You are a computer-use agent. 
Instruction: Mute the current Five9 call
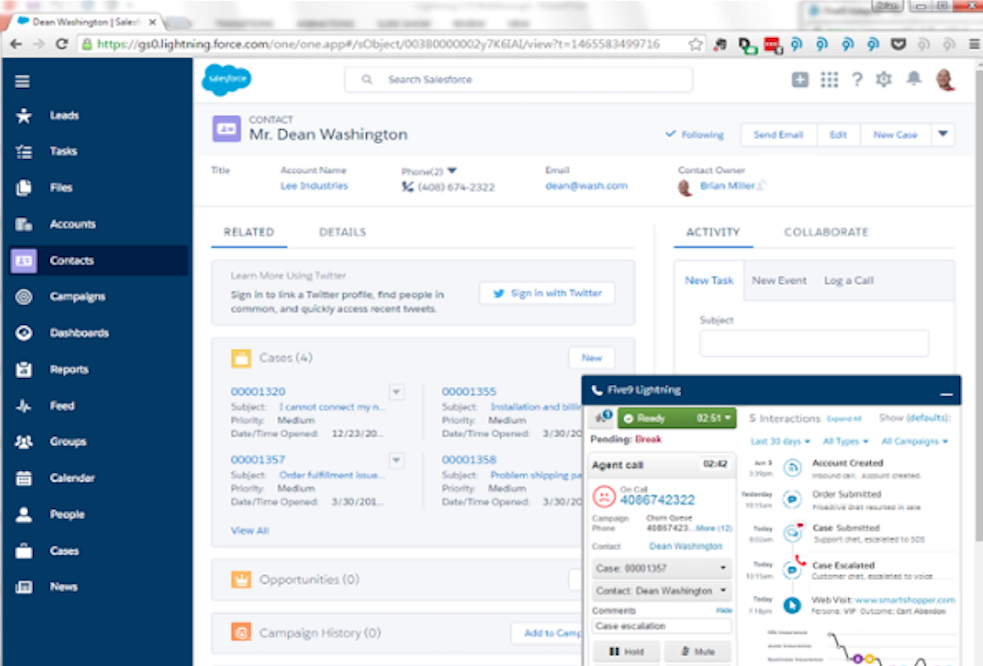698,652
